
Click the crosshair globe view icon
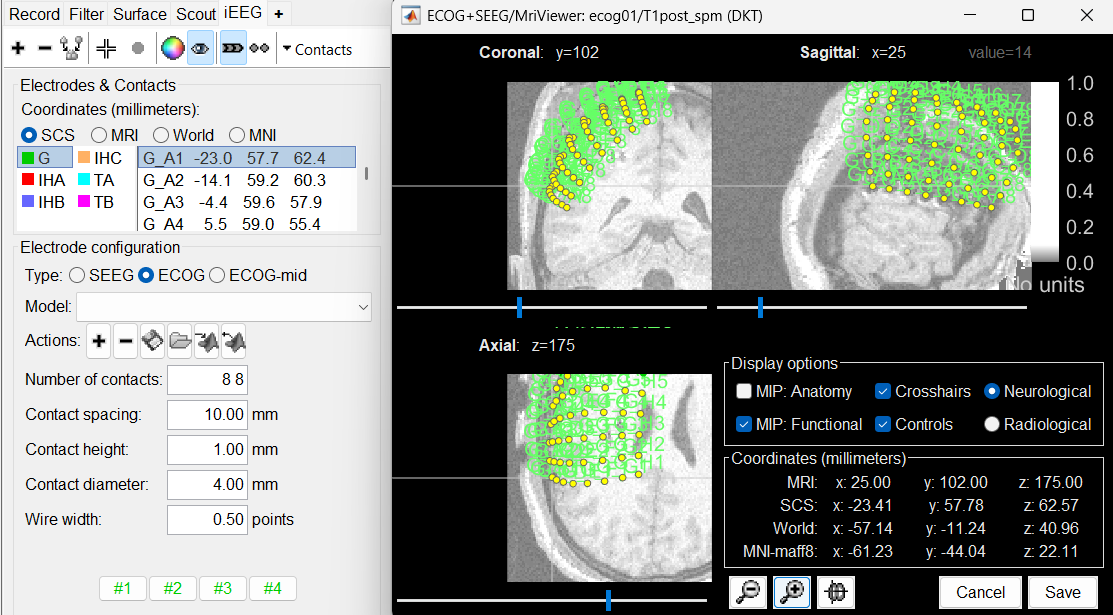click(836, 592)
